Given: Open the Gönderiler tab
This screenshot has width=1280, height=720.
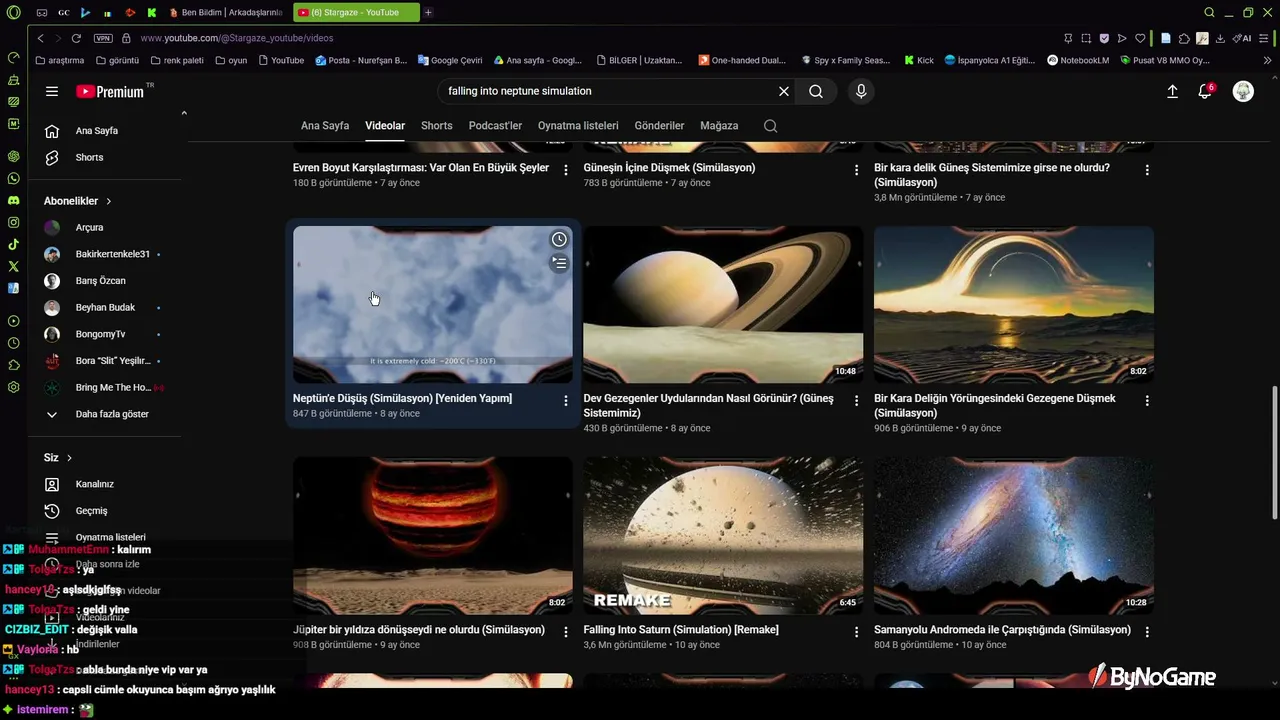Looking at the screenshot, I should pyautogui.click(x=659, y=126).
